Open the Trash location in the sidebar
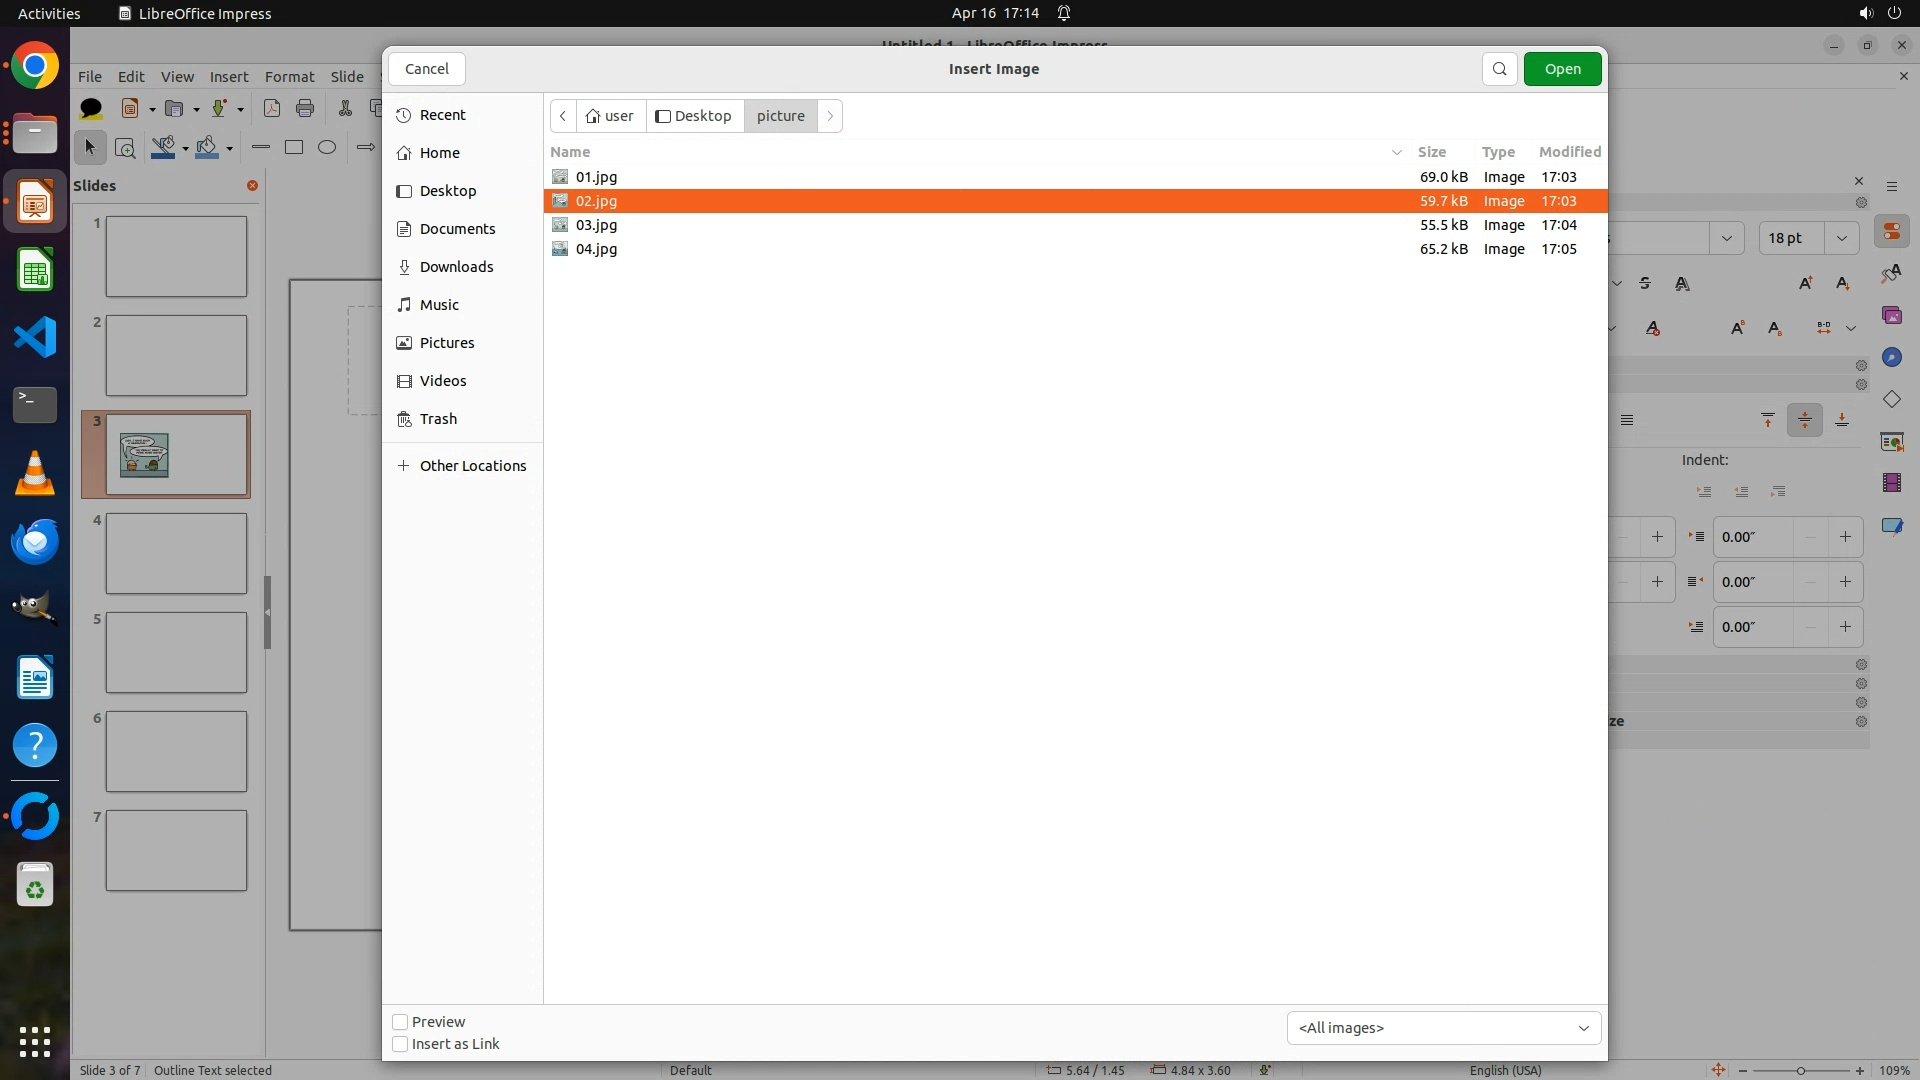Viewport: 1920px width, 1080px height. click(x=438, y=419)
